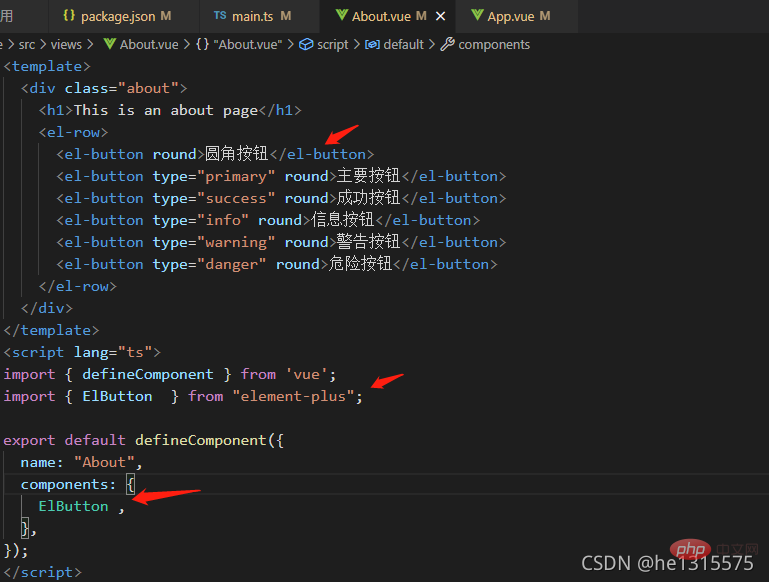Click the closing </script> tag

coord(43,572)
